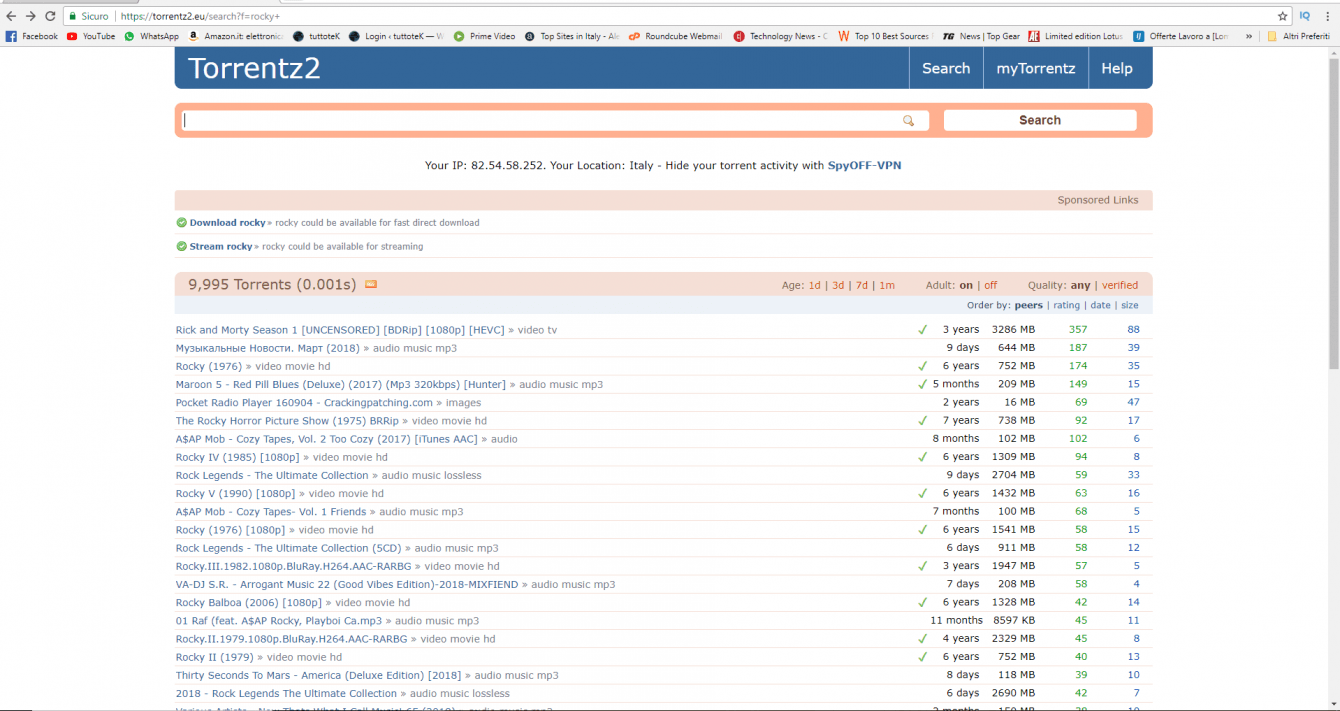The height and width of the screenshot is (711, 1340).
Task: Open the Prime Video bookmark
Action: pos(484,36)
